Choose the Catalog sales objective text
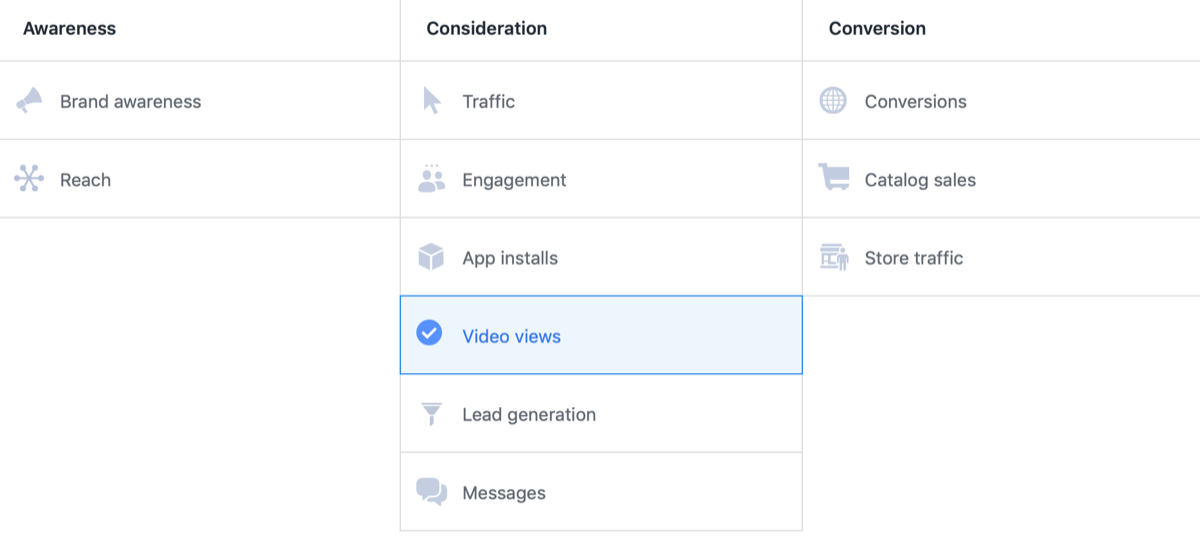The image size is (1200, 557). pos(920,180)
